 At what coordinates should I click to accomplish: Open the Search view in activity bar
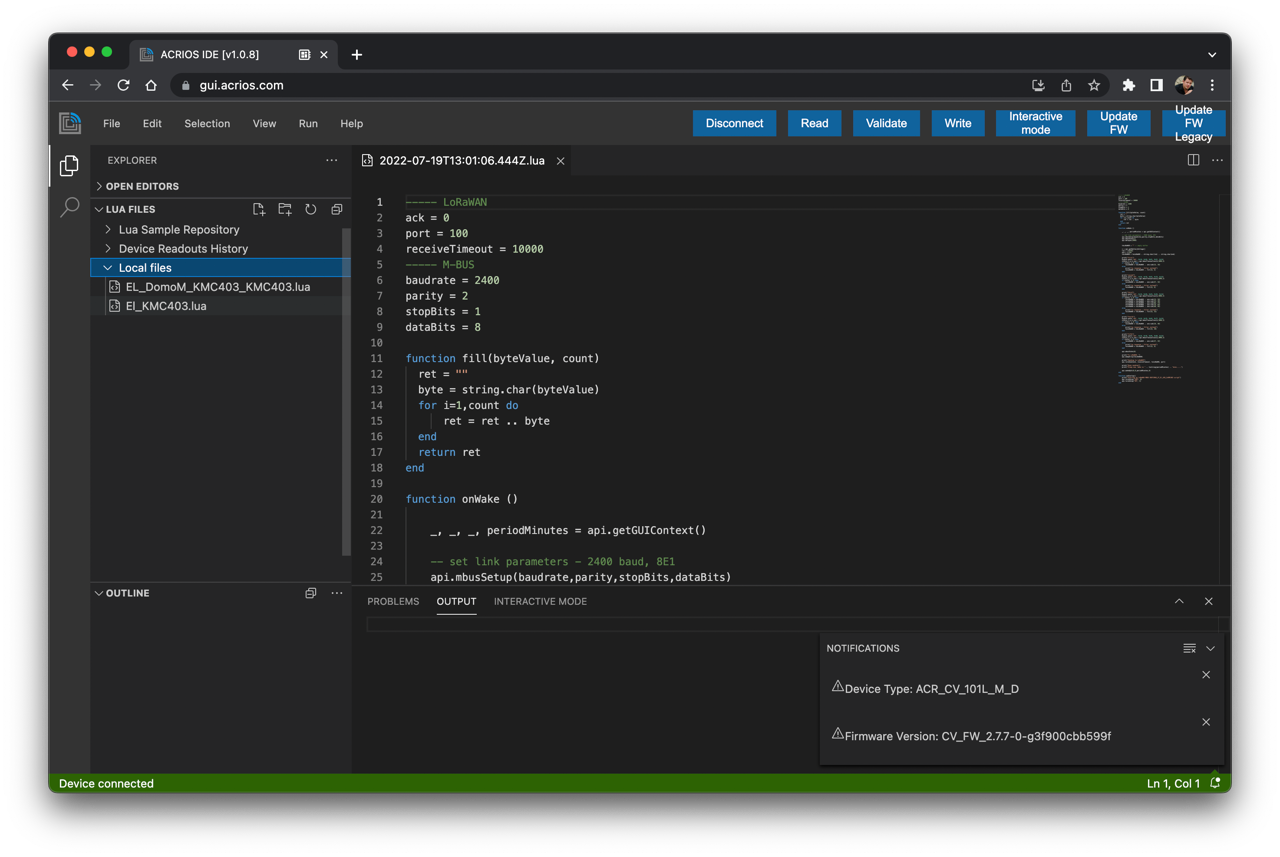coord(69,207)
